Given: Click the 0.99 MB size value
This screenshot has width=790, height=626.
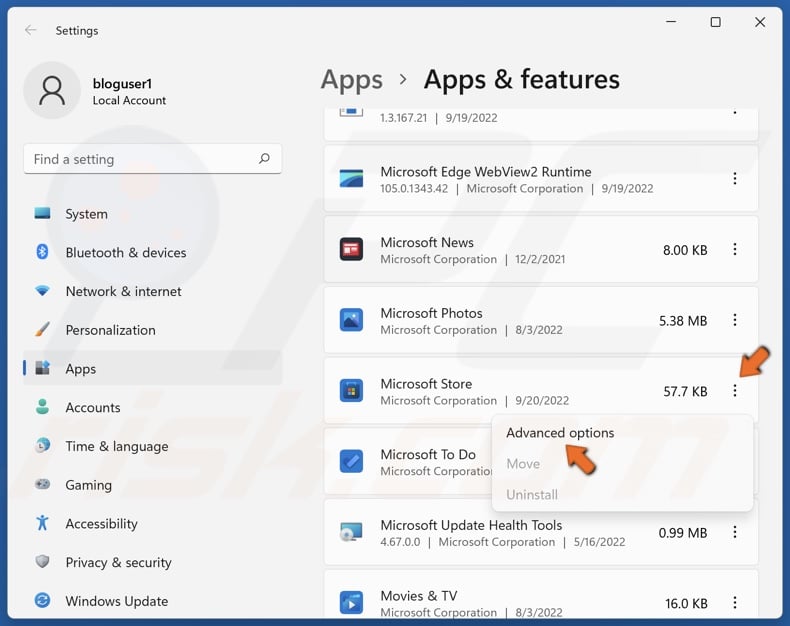Looking at the screenshot, I should (683, 533).
